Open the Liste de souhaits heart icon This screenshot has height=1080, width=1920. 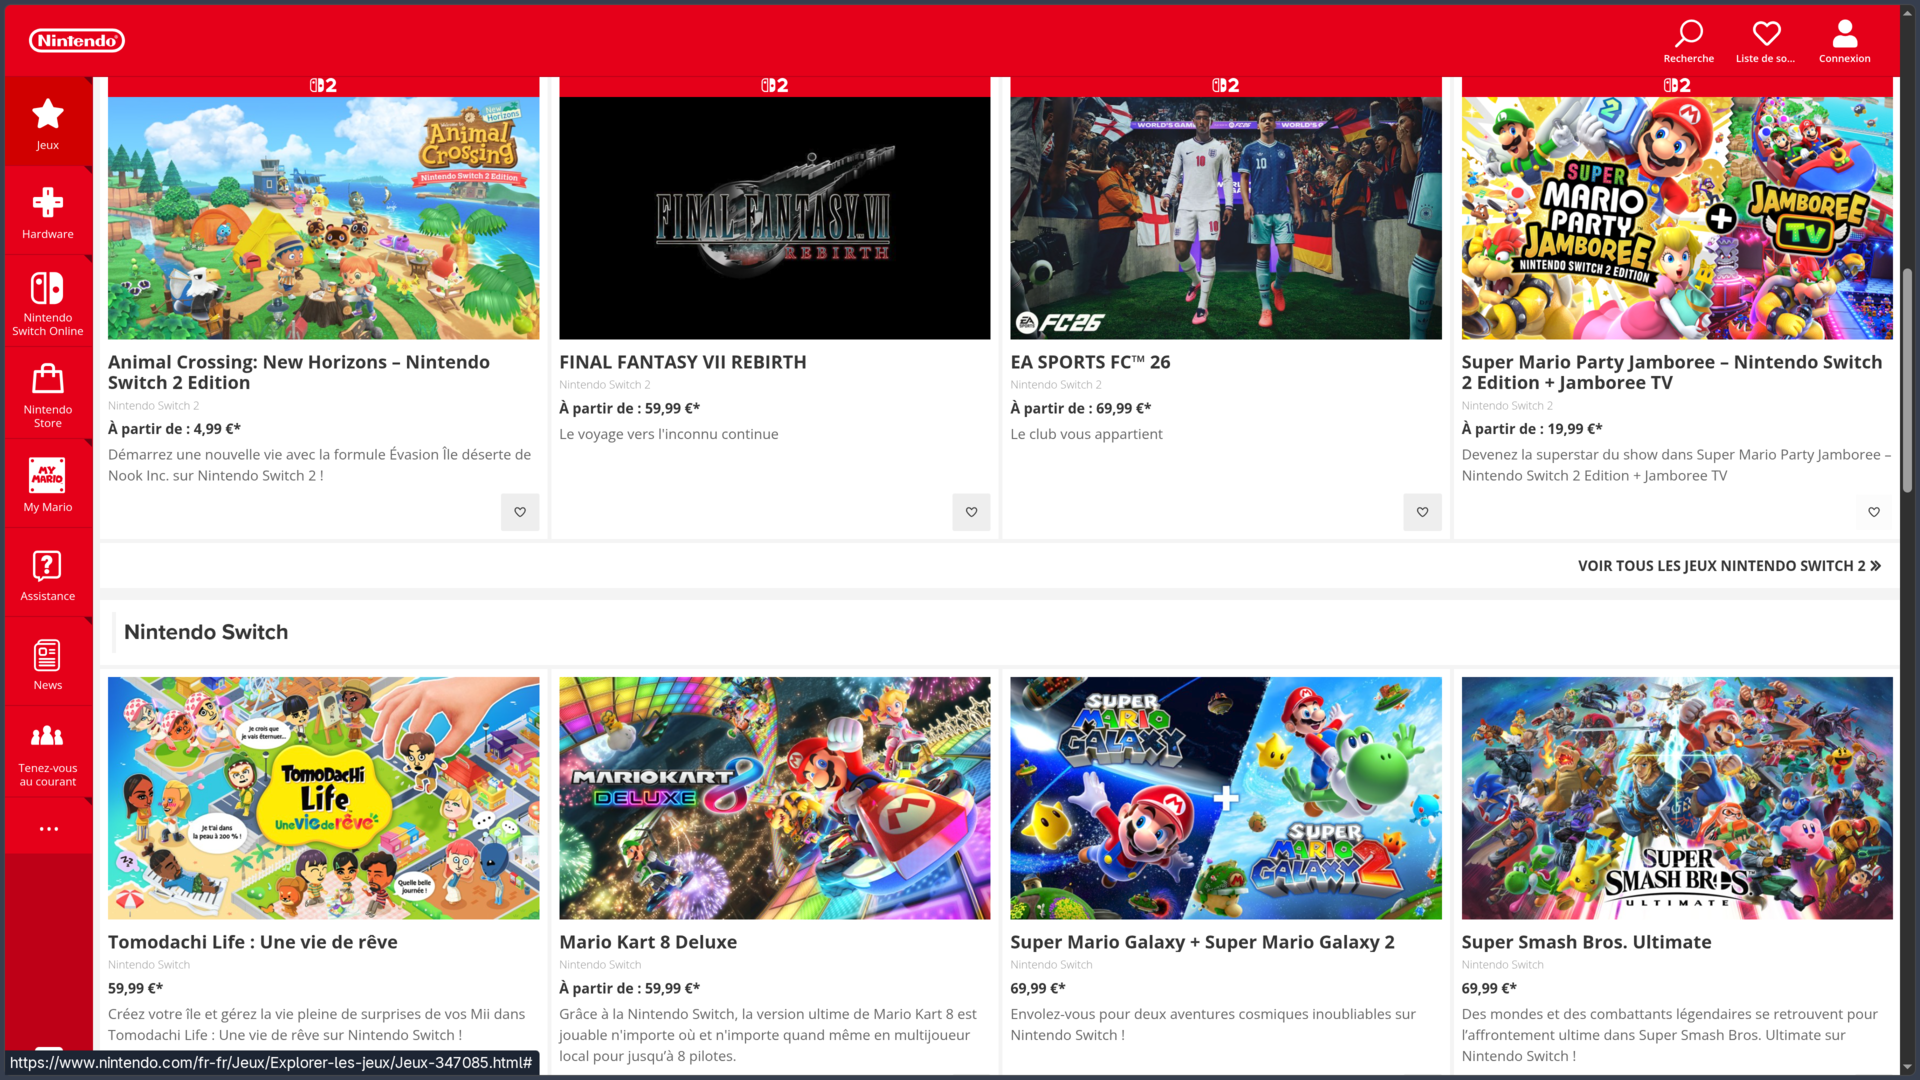point(1766,41)
